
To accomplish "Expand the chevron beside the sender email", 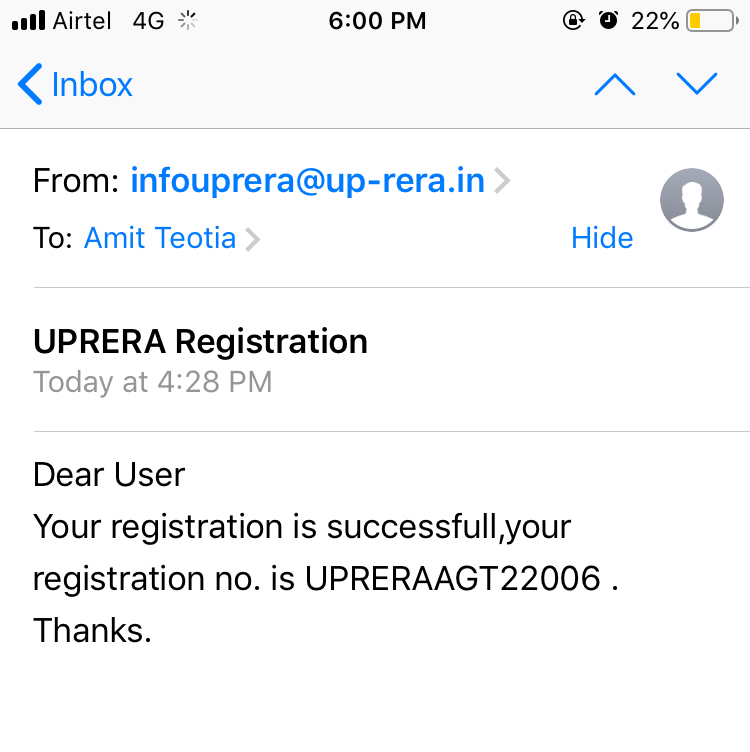I will 502,181.
